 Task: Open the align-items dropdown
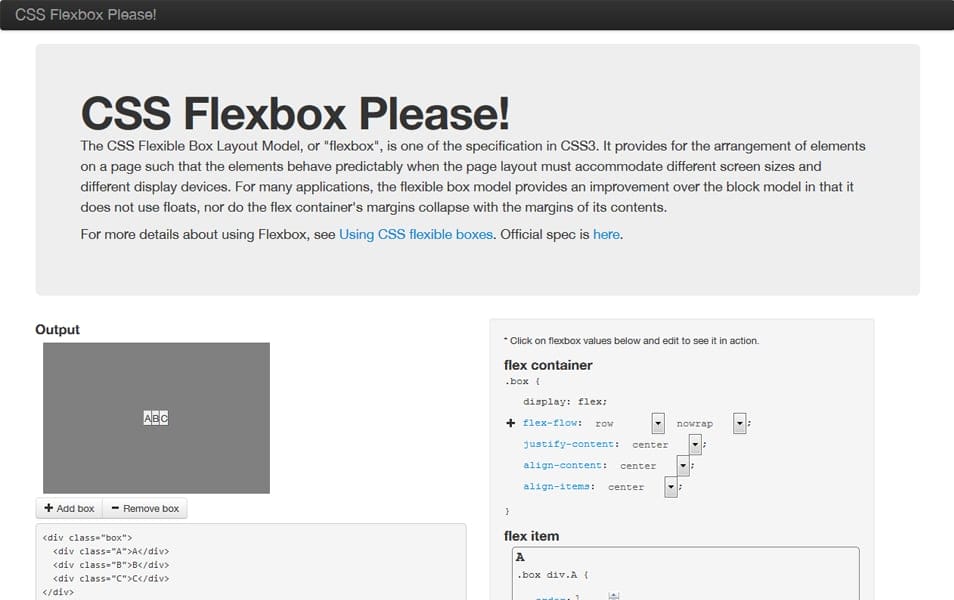tap(670, 487)
